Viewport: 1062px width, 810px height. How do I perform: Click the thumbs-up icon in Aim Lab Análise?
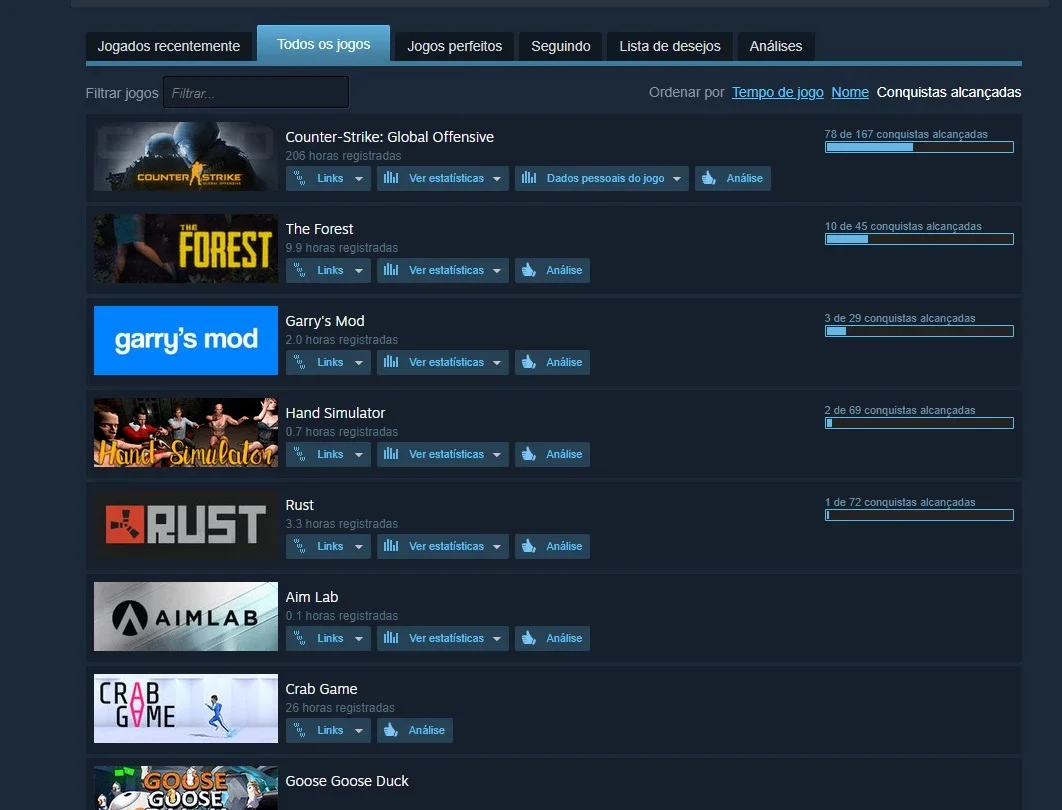coord(529,639)
